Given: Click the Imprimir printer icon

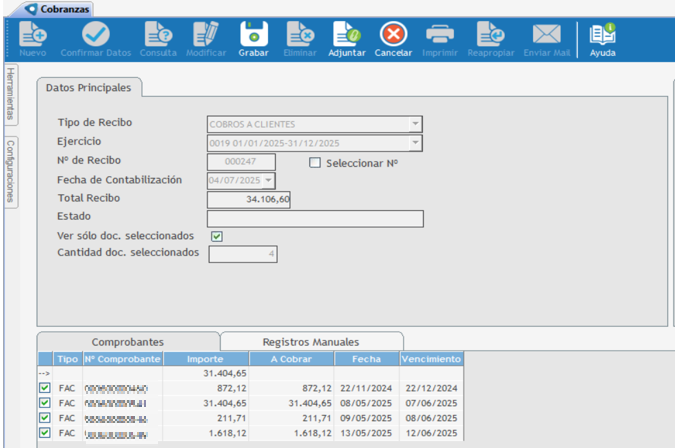Looking at the screenshot, I should click(440, 35).
